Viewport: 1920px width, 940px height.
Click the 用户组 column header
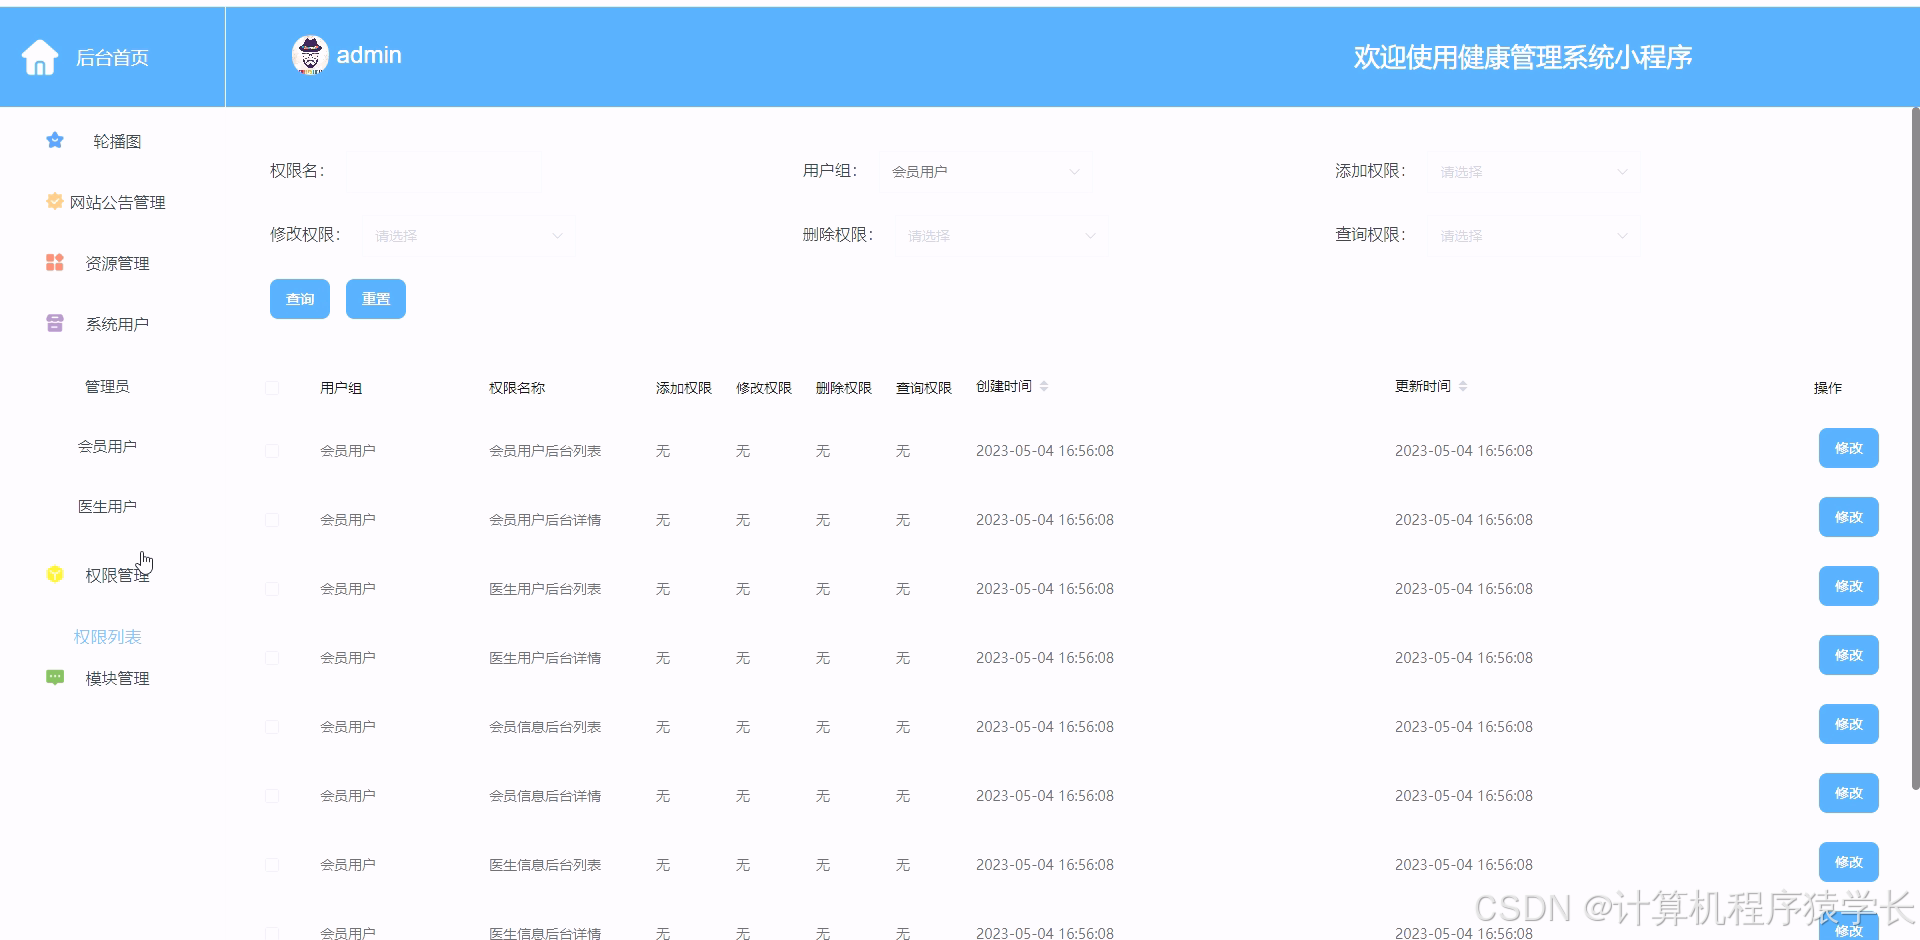point(341,388)
